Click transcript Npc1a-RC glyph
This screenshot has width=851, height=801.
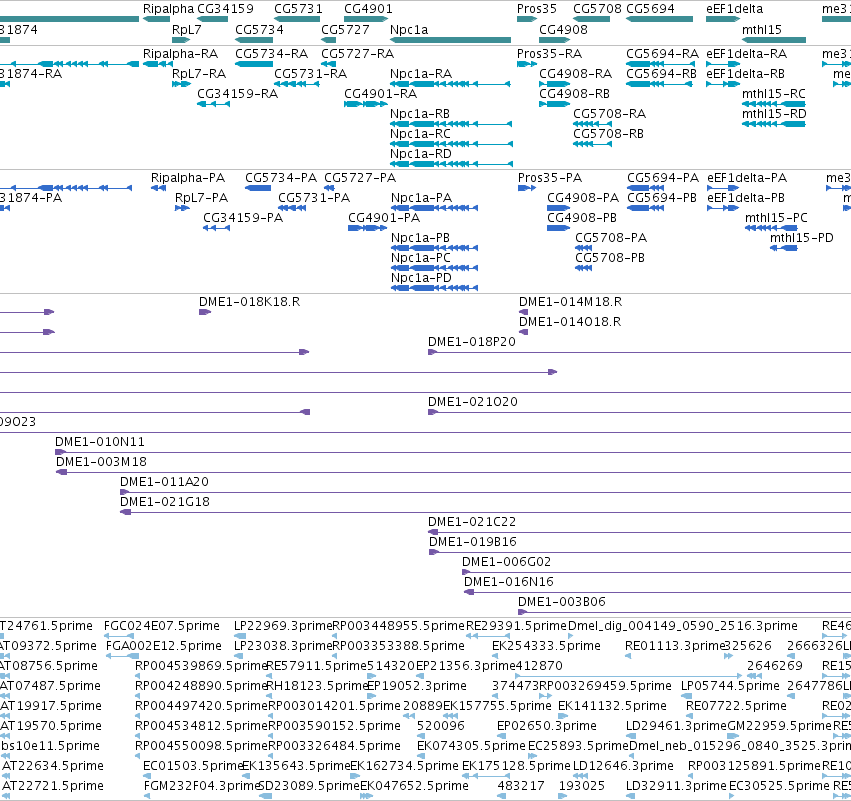click(451, 144)
